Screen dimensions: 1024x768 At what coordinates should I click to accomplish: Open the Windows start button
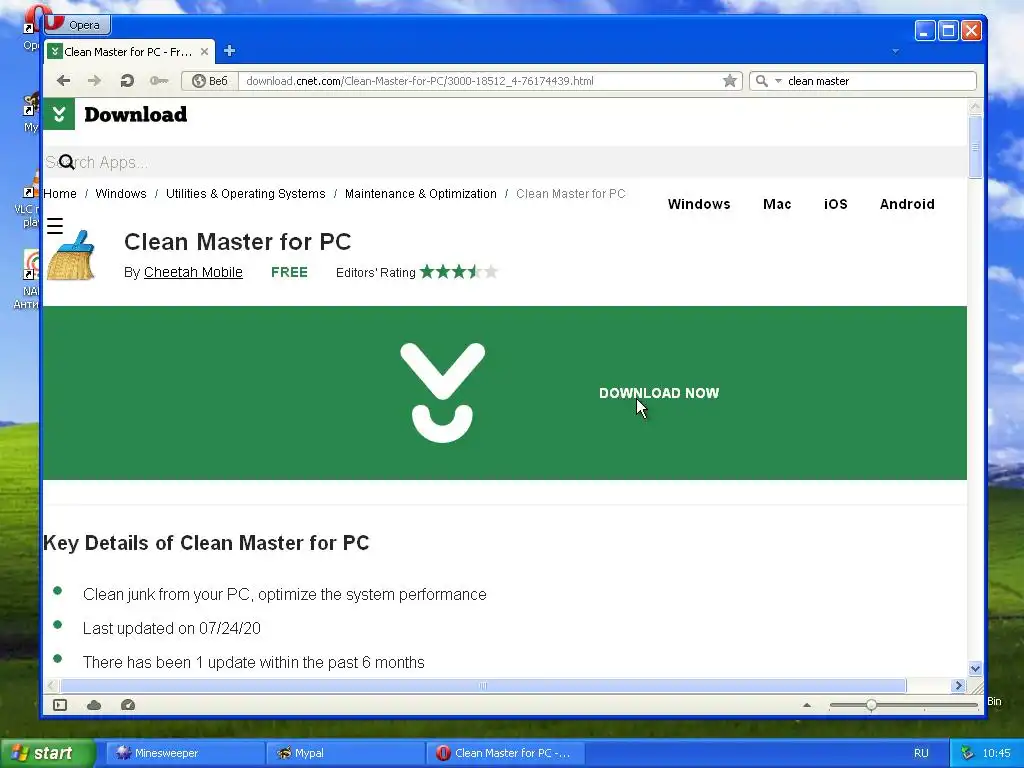coord(47,753)
